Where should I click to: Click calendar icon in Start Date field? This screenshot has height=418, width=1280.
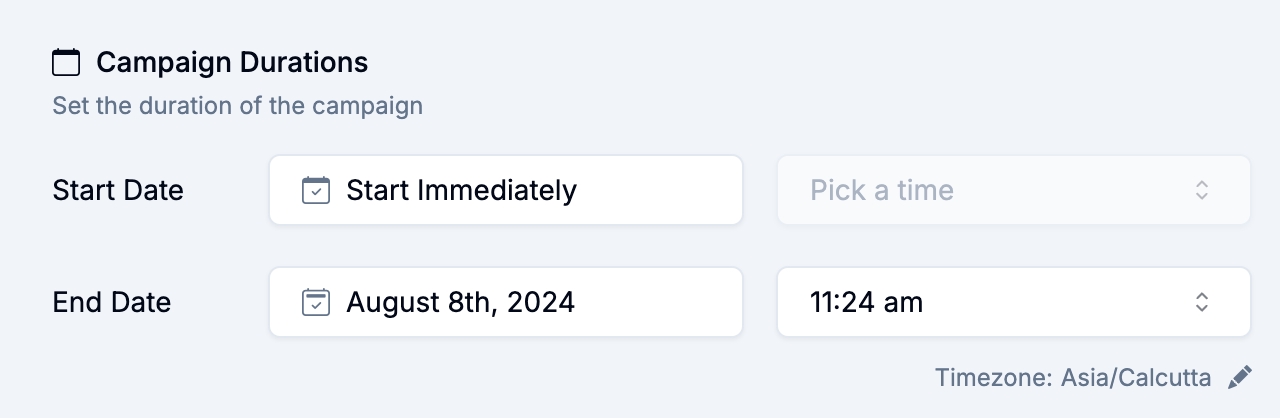(316, 190)
